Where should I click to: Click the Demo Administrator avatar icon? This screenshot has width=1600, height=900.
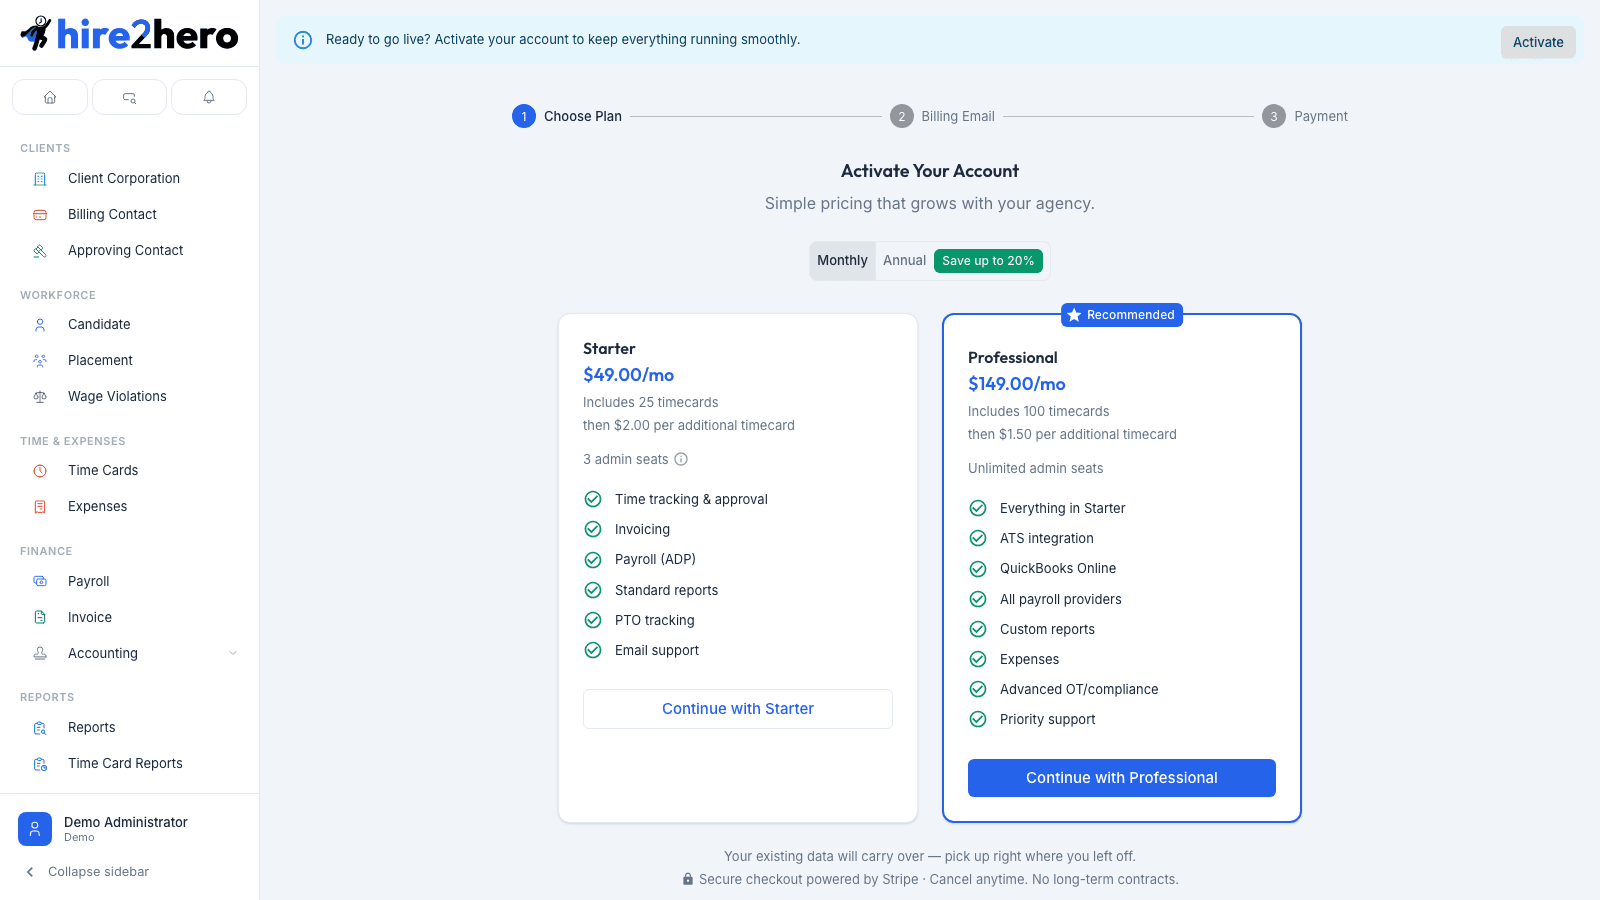click(x=35, y=829)
